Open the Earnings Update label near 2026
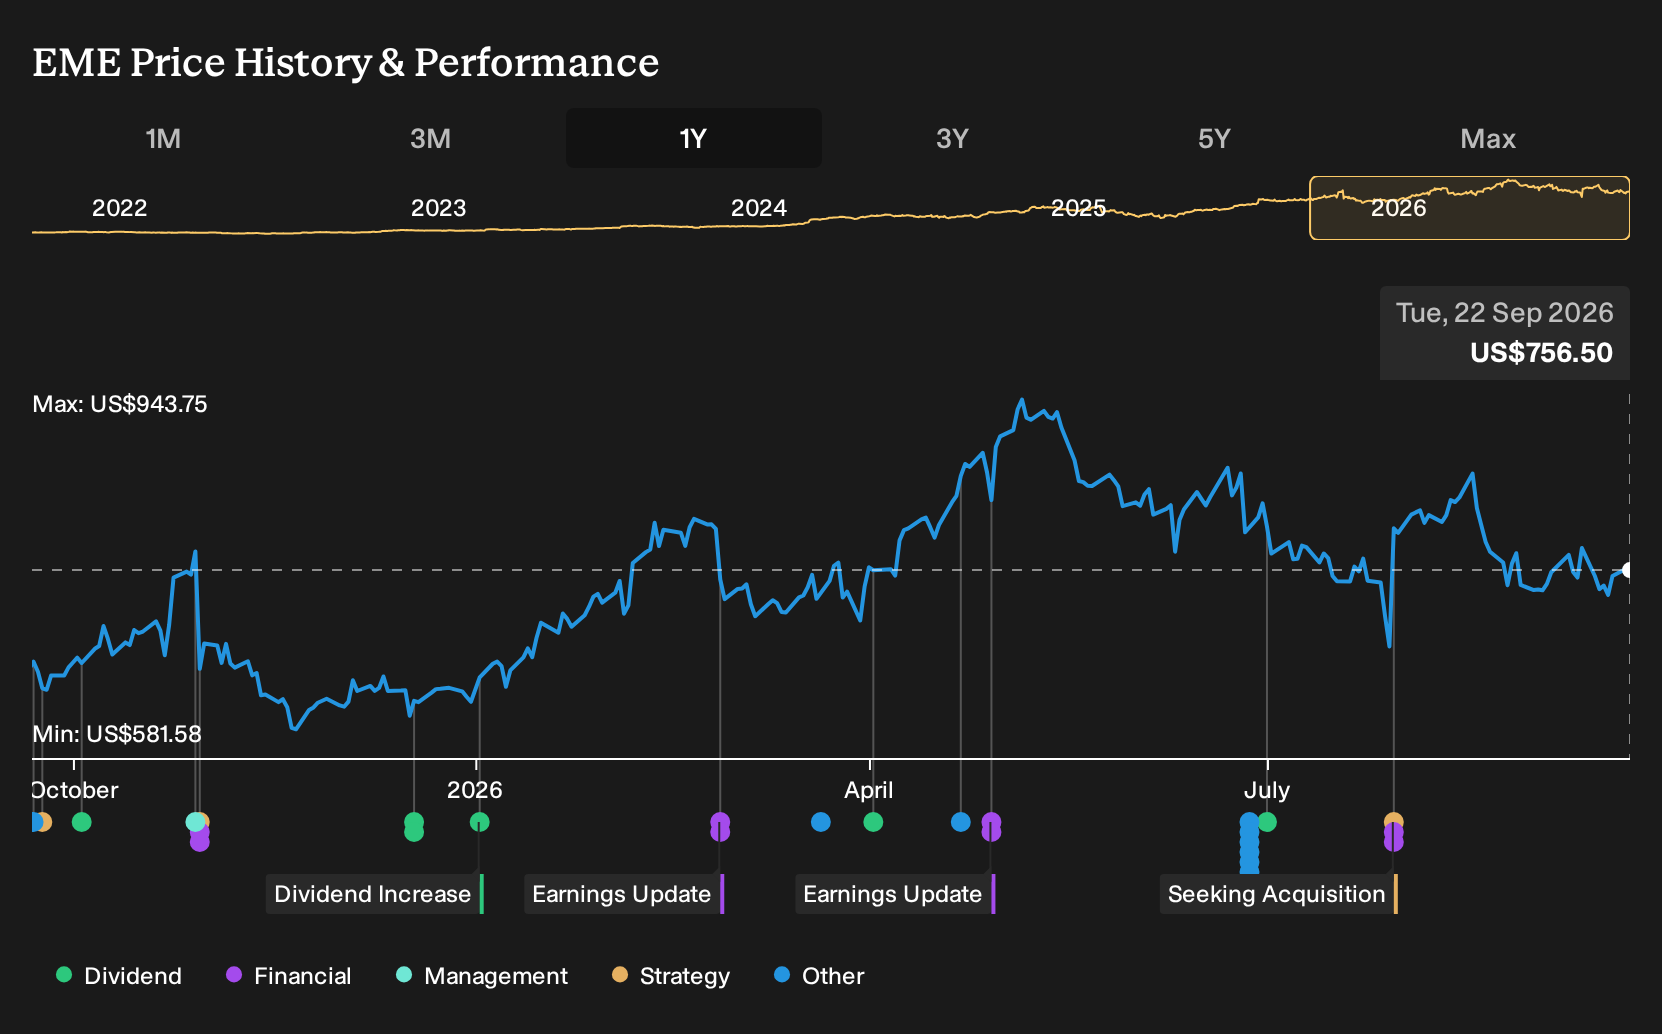This screenshot has height=1034, width=1662. tap(624, 894)
